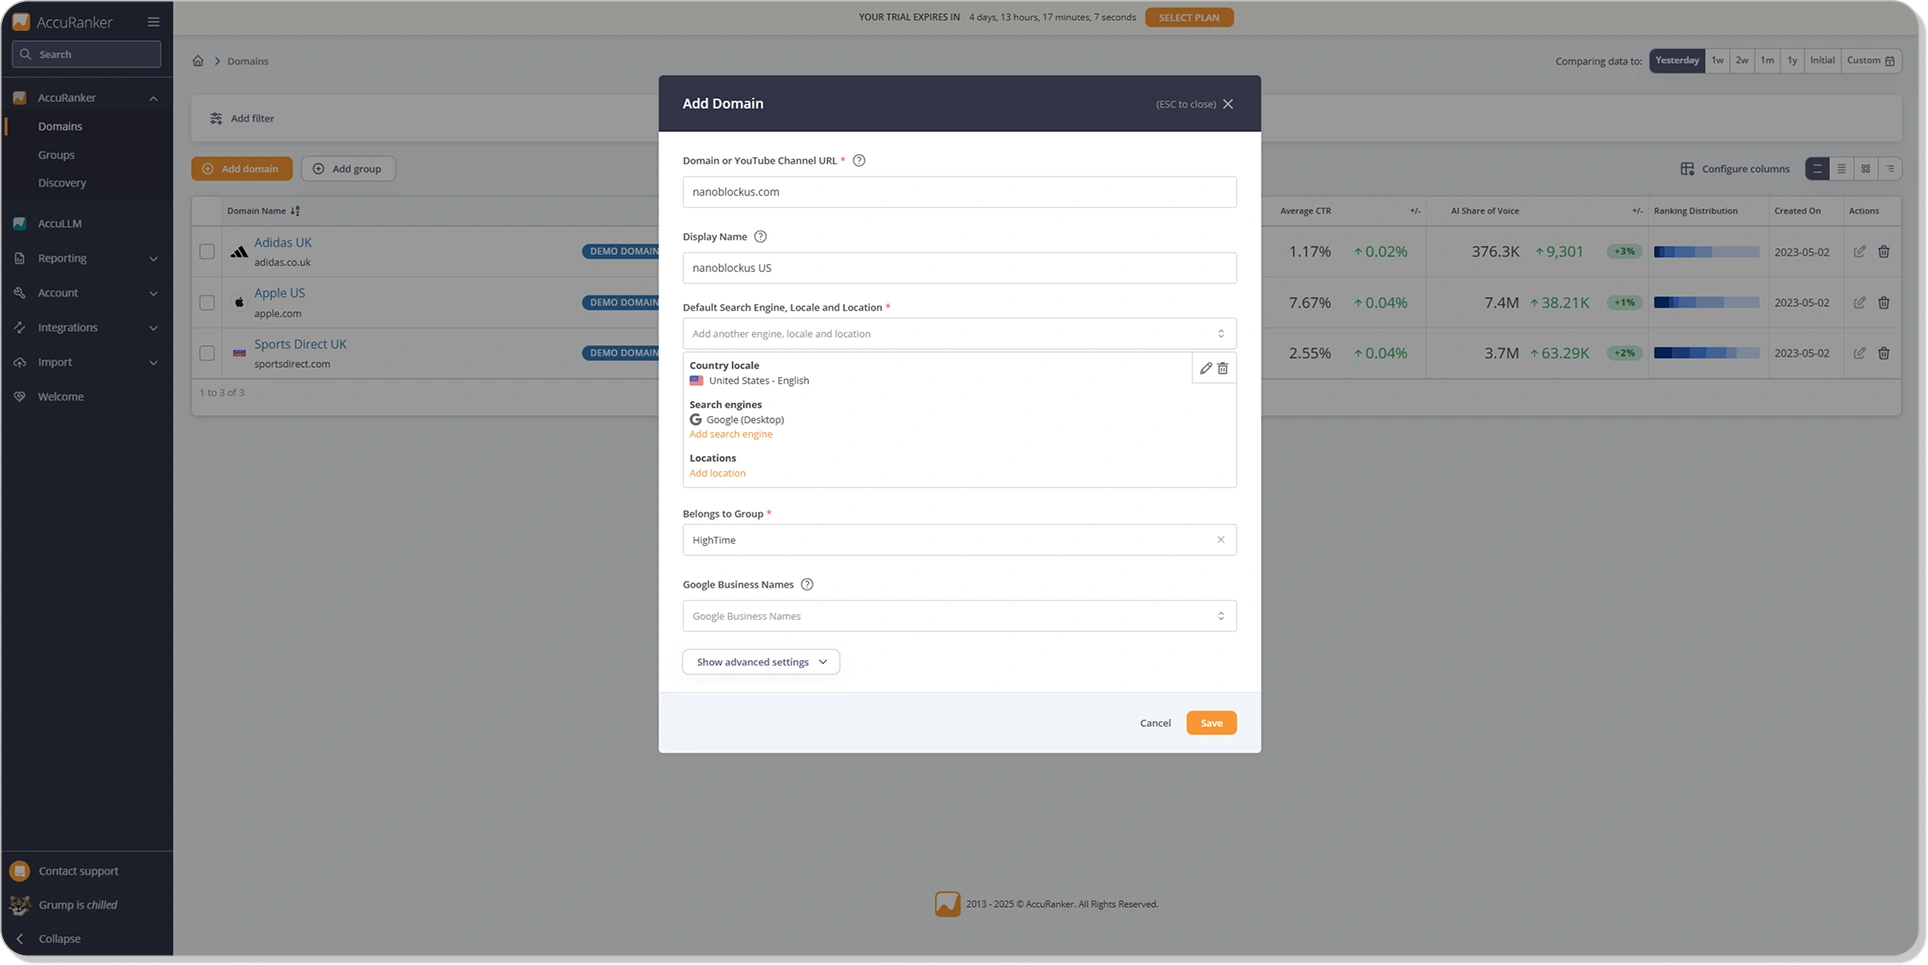Select the 1w comparison tab
Image resolution: width=1928 pixels, height=965 pixels.
click(1717, 61)
